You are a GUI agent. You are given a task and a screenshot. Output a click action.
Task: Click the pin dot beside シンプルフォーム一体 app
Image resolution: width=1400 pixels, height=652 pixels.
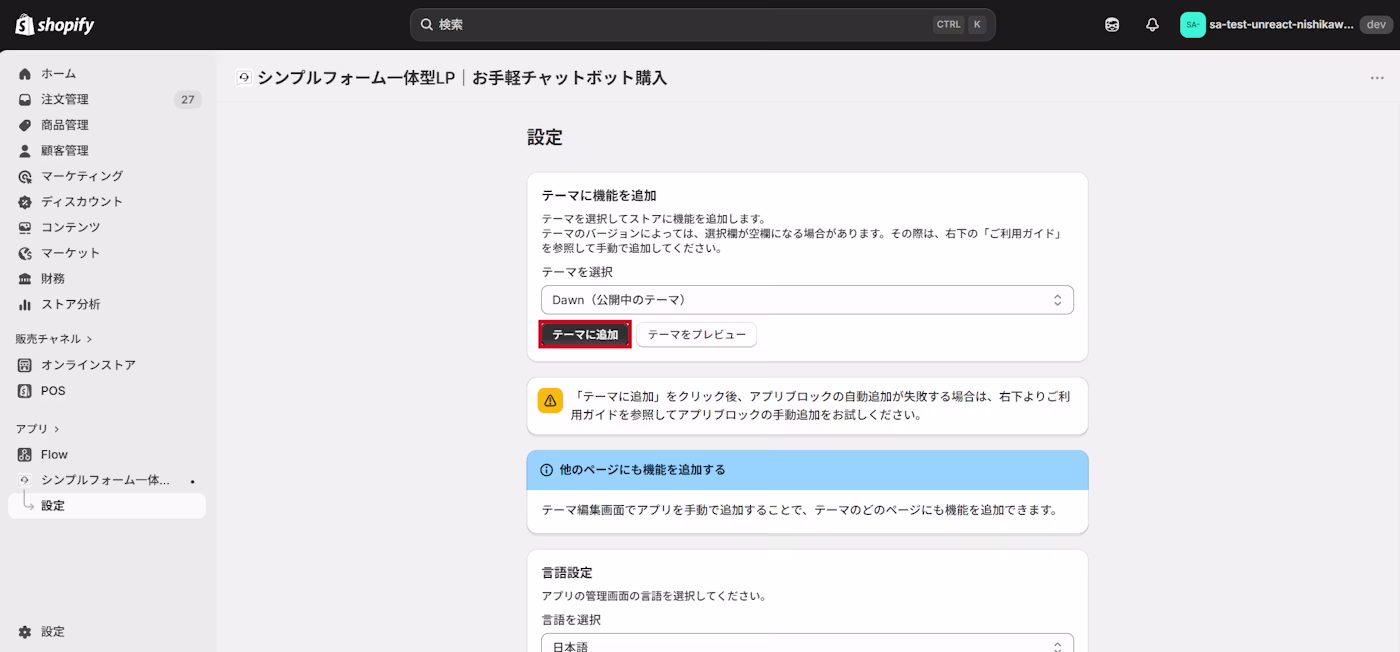pos(193,481)
